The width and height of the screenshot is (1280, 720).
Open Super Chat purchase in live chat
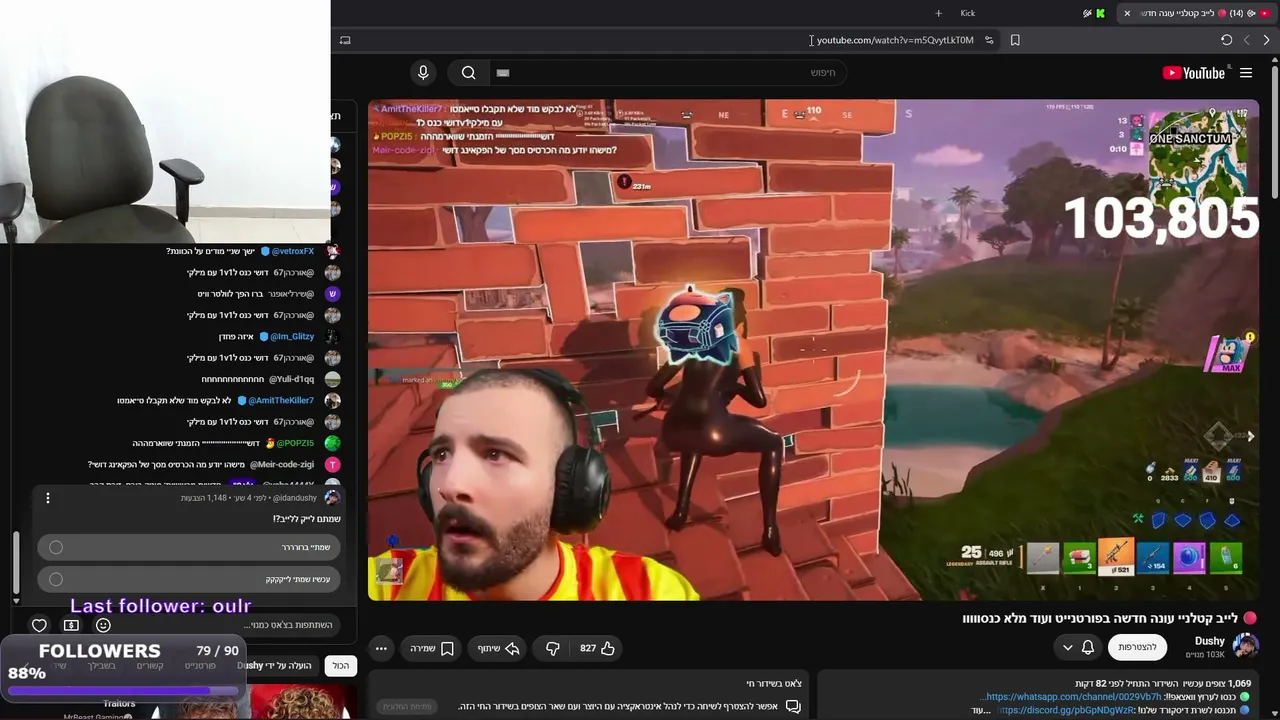(71, 625)
